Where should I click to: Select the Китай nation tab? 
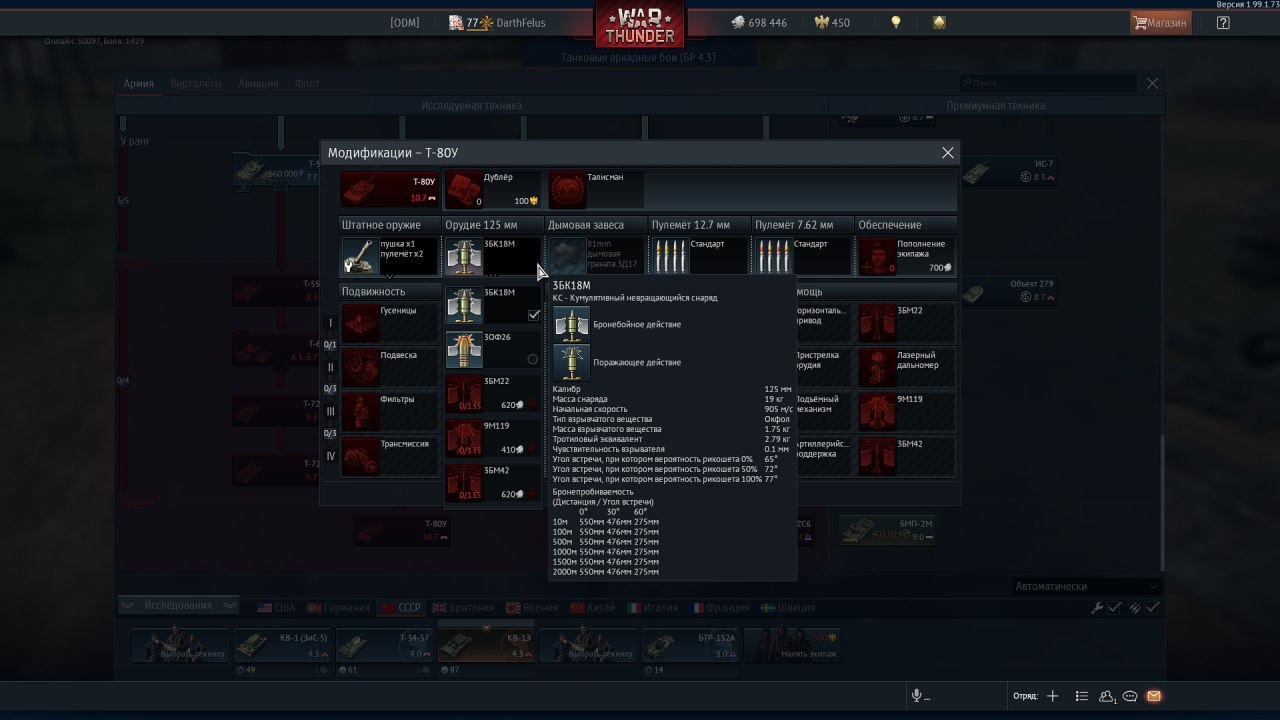point(591,607)
